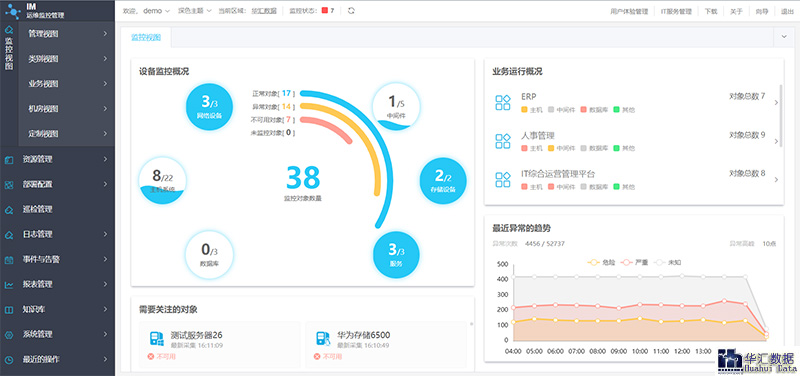
Task: Click the 日志管理 sidebar icon
Action: (9, 235)
